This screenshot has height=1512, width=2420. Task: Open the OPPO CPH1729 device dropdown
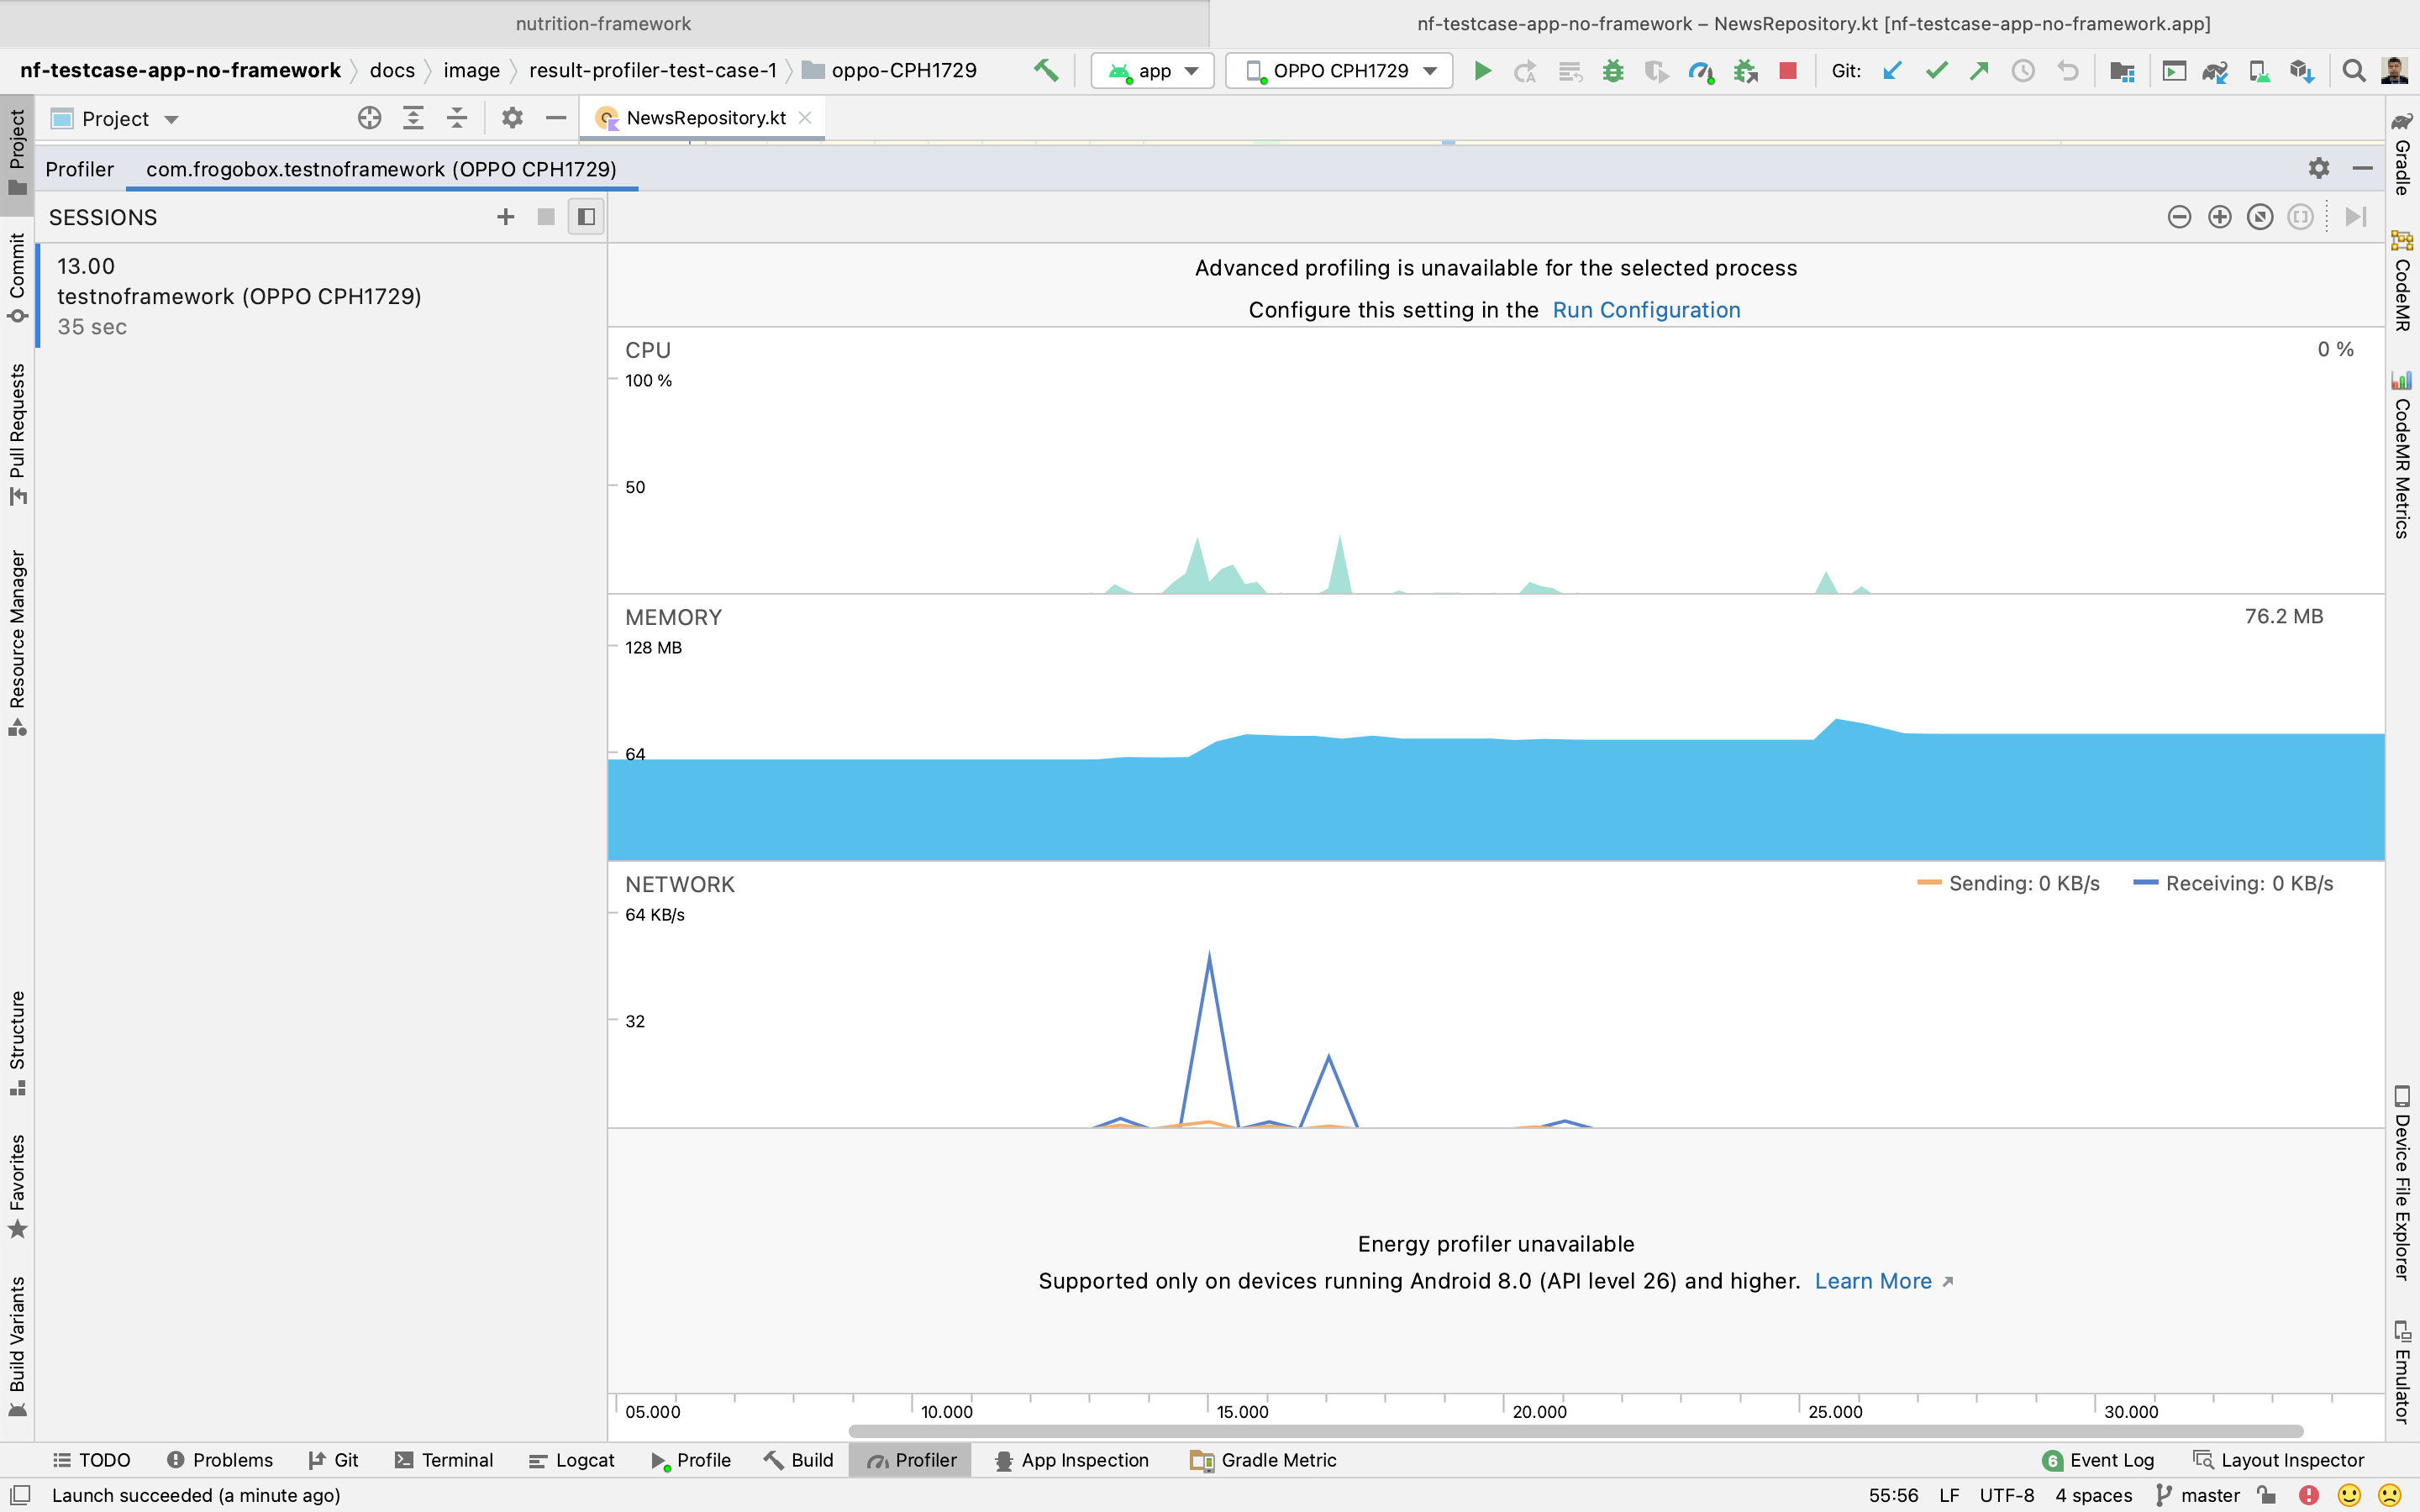click(x=1339, y=71)
